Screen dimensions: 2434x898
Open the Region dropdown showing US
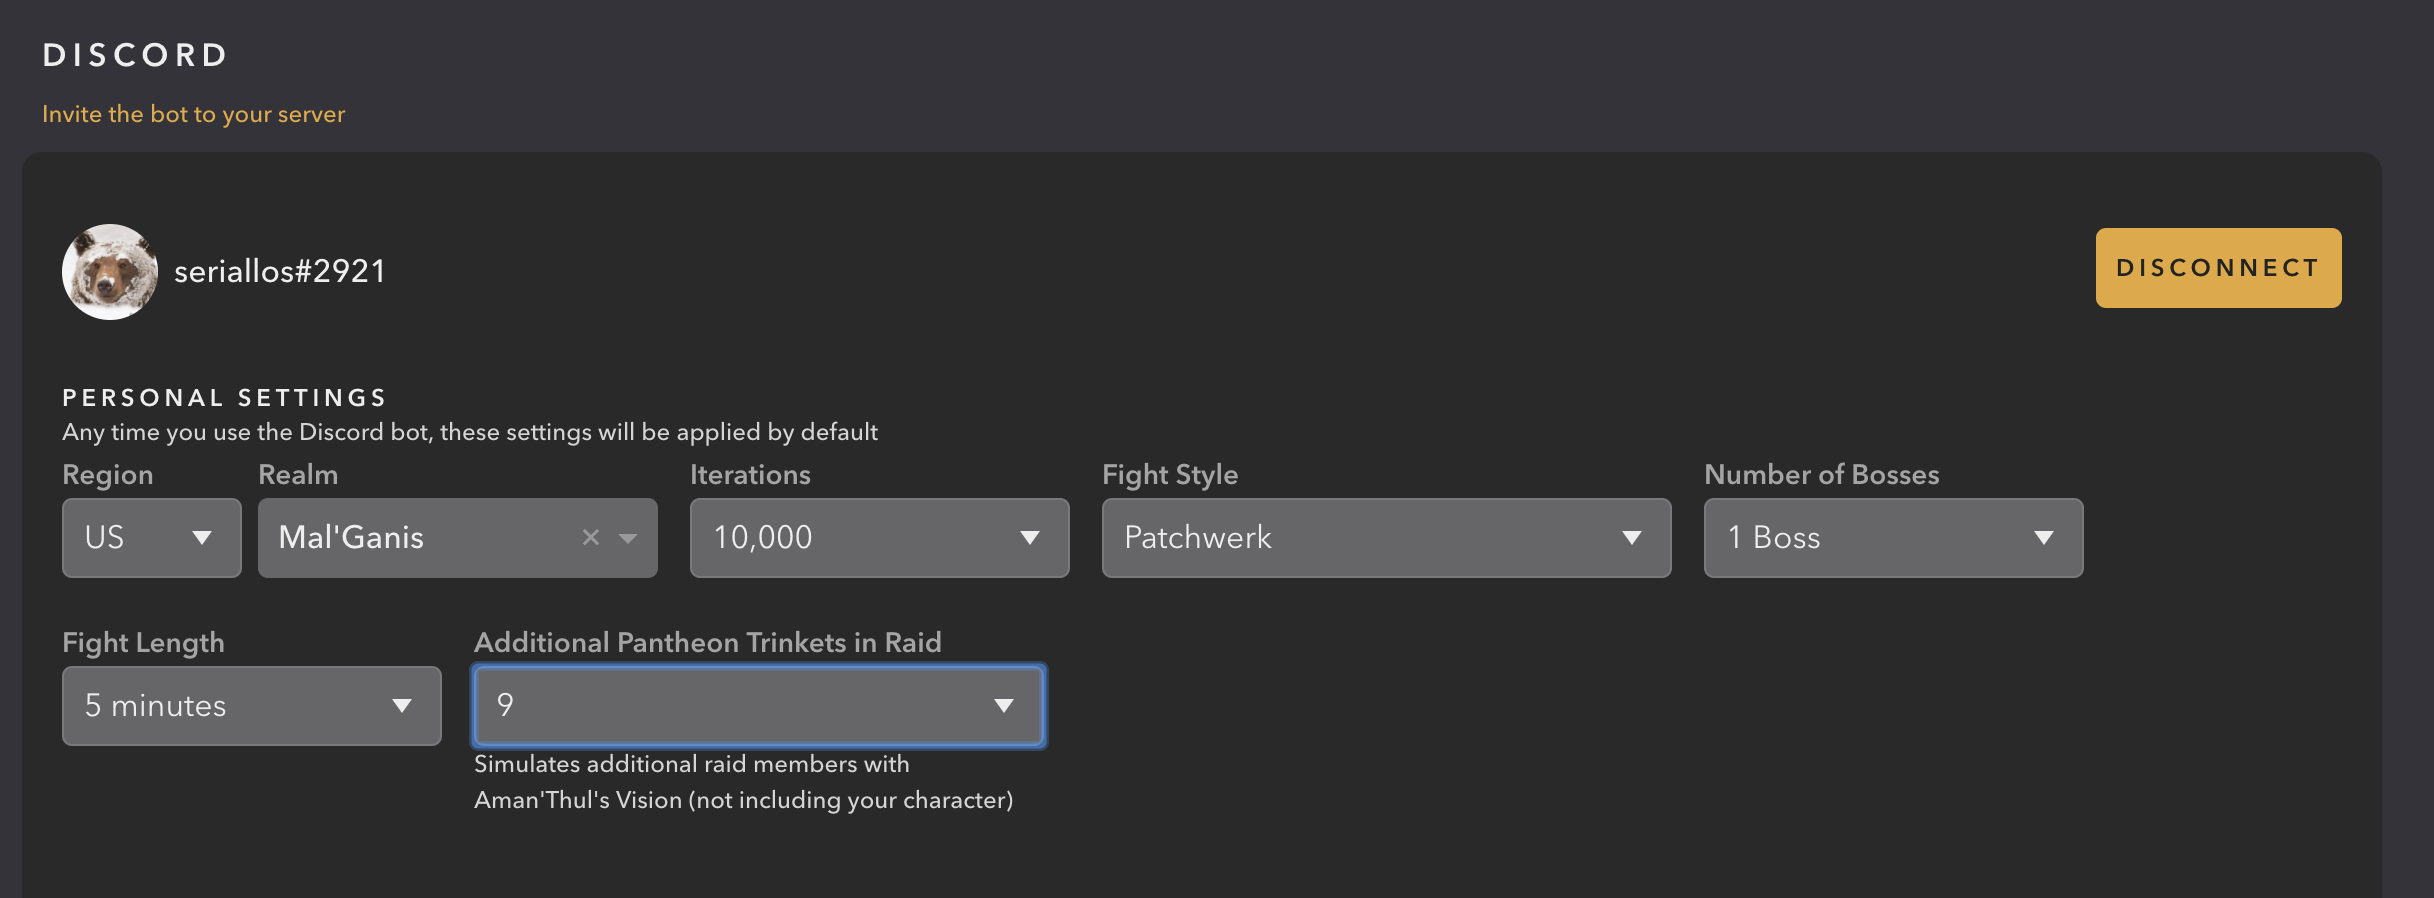130,538
